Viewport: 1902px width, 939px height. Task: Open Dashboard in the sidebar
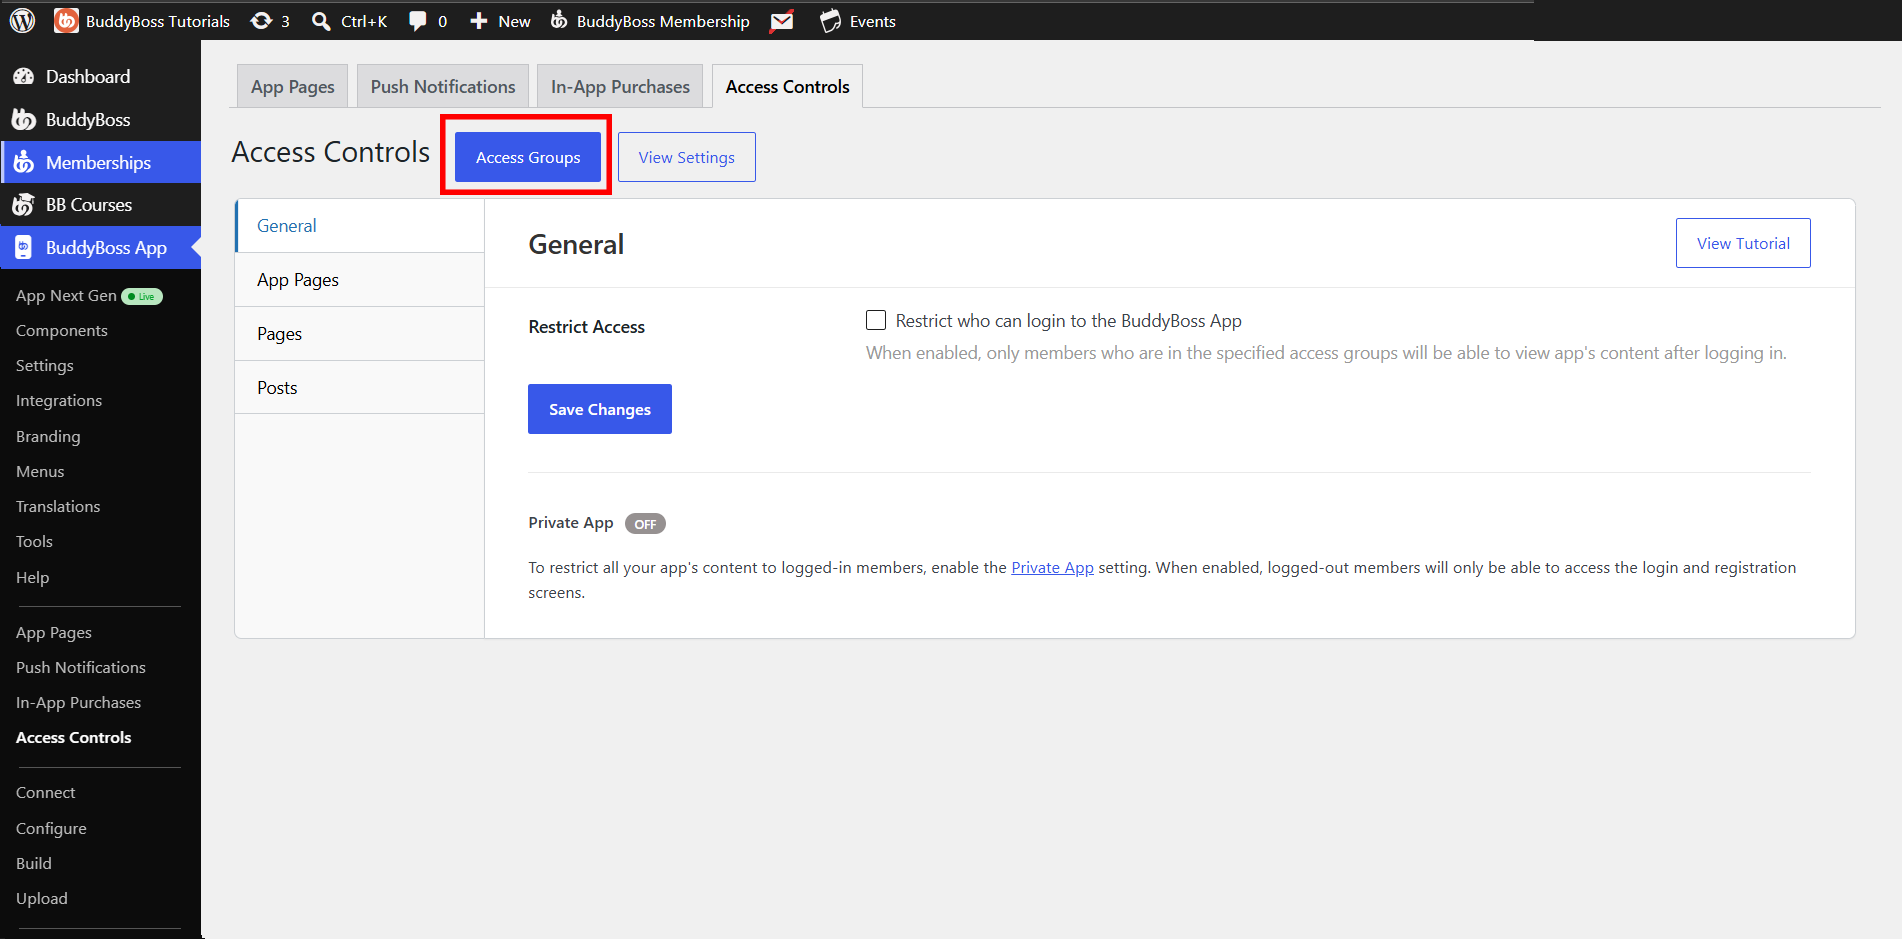pyautogui.click(x=100, y=77)
